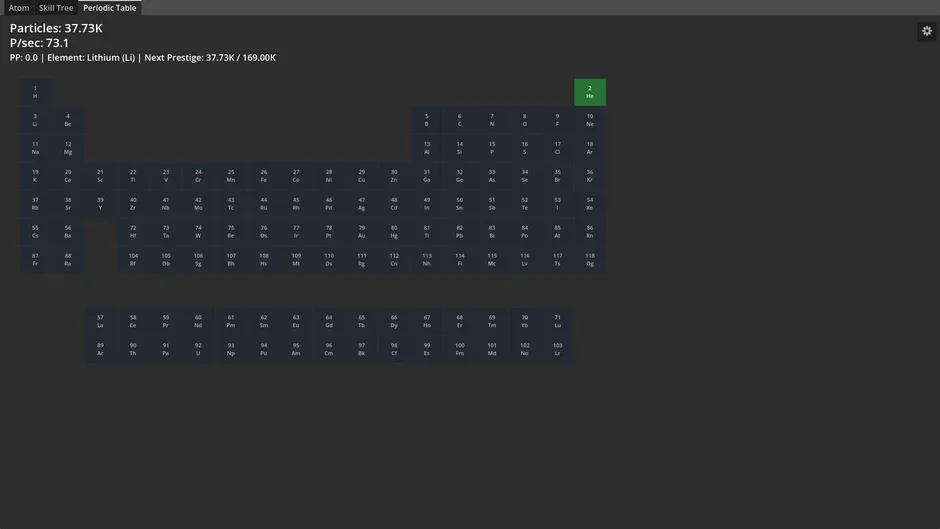Switch to the Atom tab
Image resolution: width=940 pixels, height=529 pixels.
click(19, 8)
